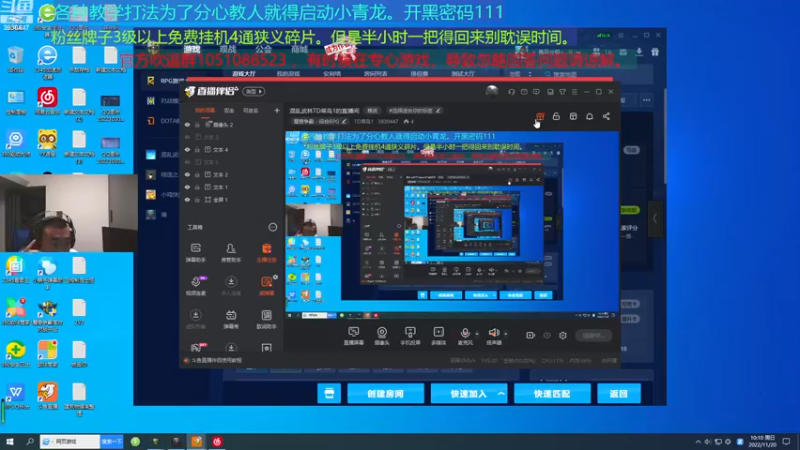Open streaming settings gear icon
800x450 pixels.
(x=563, y=335)
